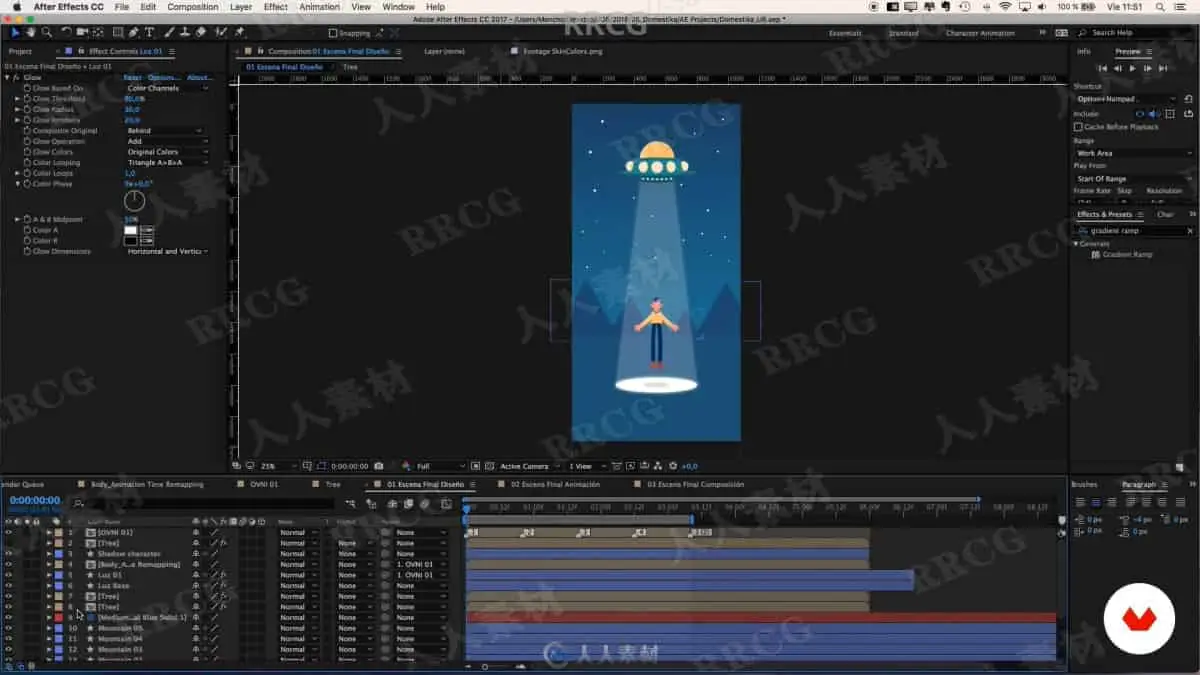Open Glow Colors Original Colors dropdown
The width and height of the screenshot is (1200, 675).
click(167, 152)
